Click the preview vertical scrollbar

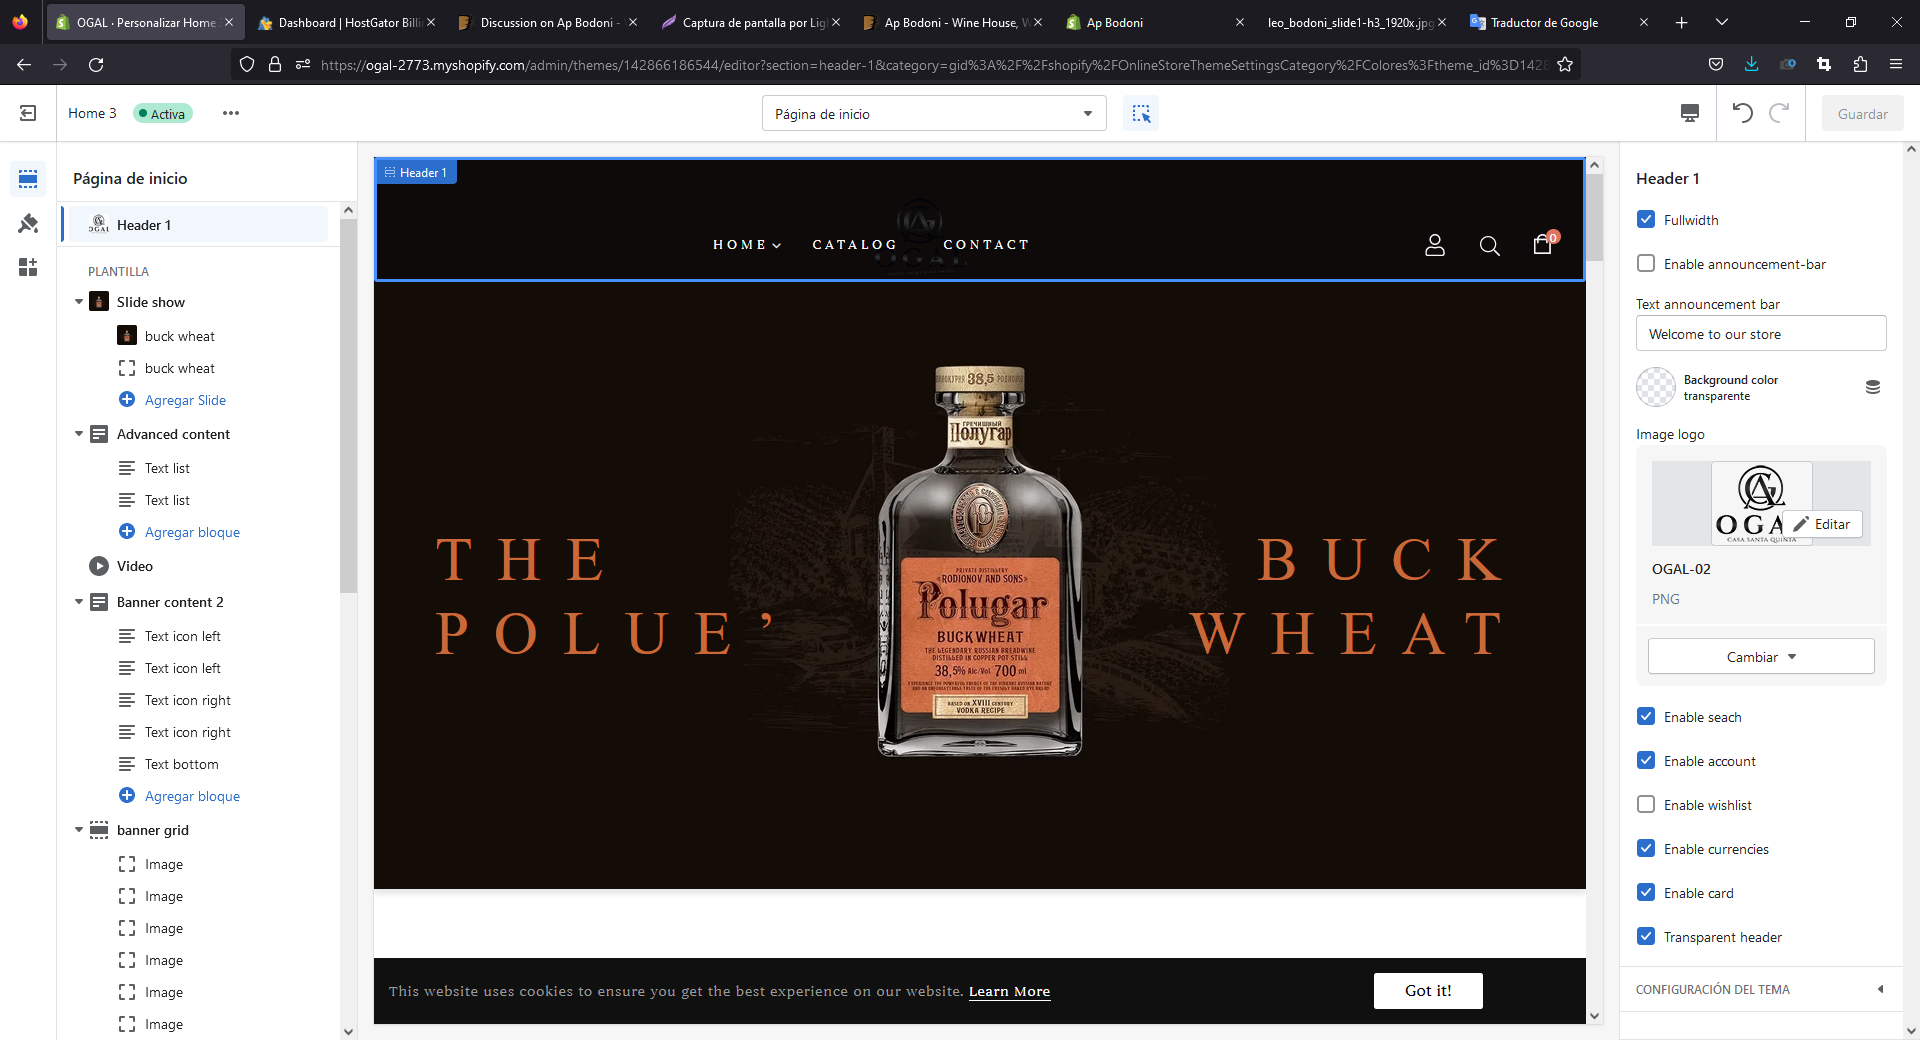[x=1595, y=218]
